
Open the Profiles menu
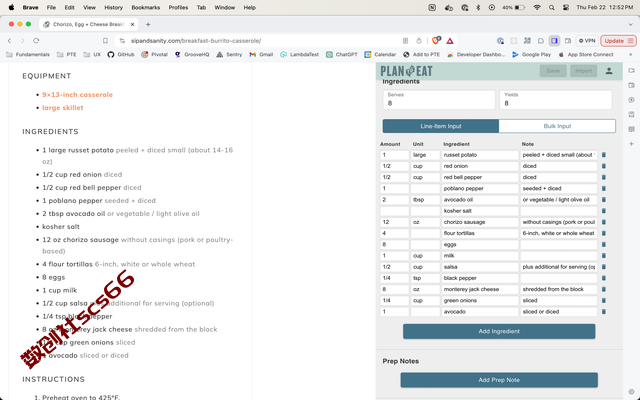[178, 7]
